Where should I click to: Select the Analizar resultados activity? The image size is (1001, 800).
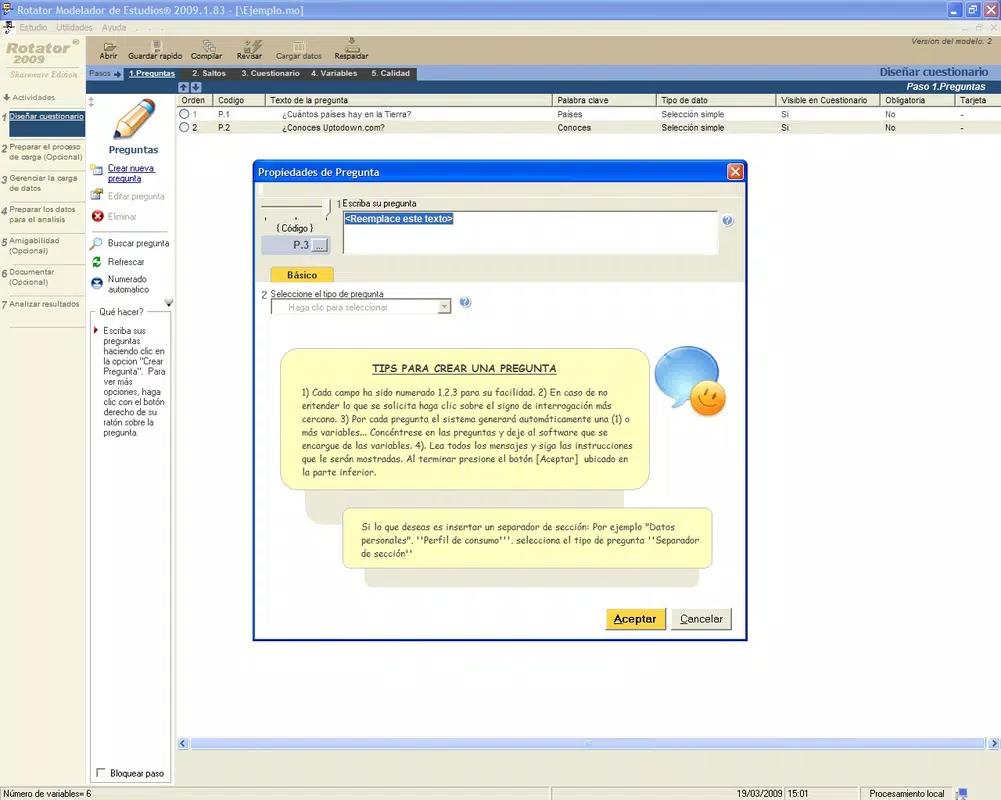coord(44,305)
